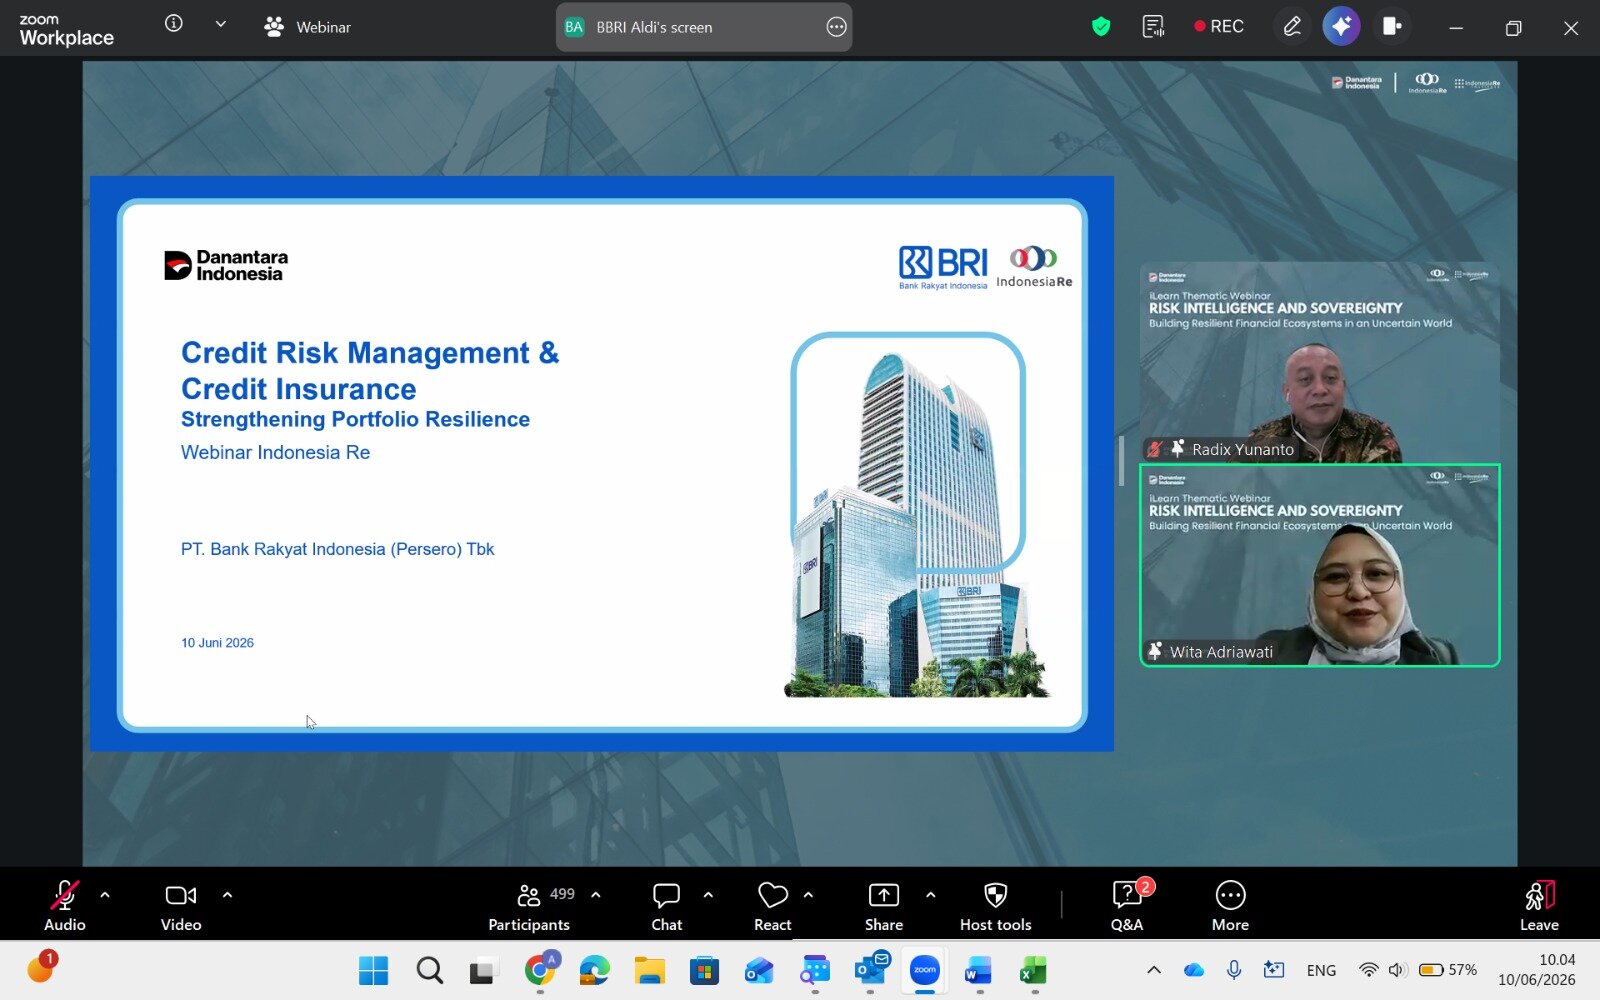Image resolution: width=1600 pixels, height=1000 pixels.
Task: Restore down the Zoom window
Action: [1514, 28]
